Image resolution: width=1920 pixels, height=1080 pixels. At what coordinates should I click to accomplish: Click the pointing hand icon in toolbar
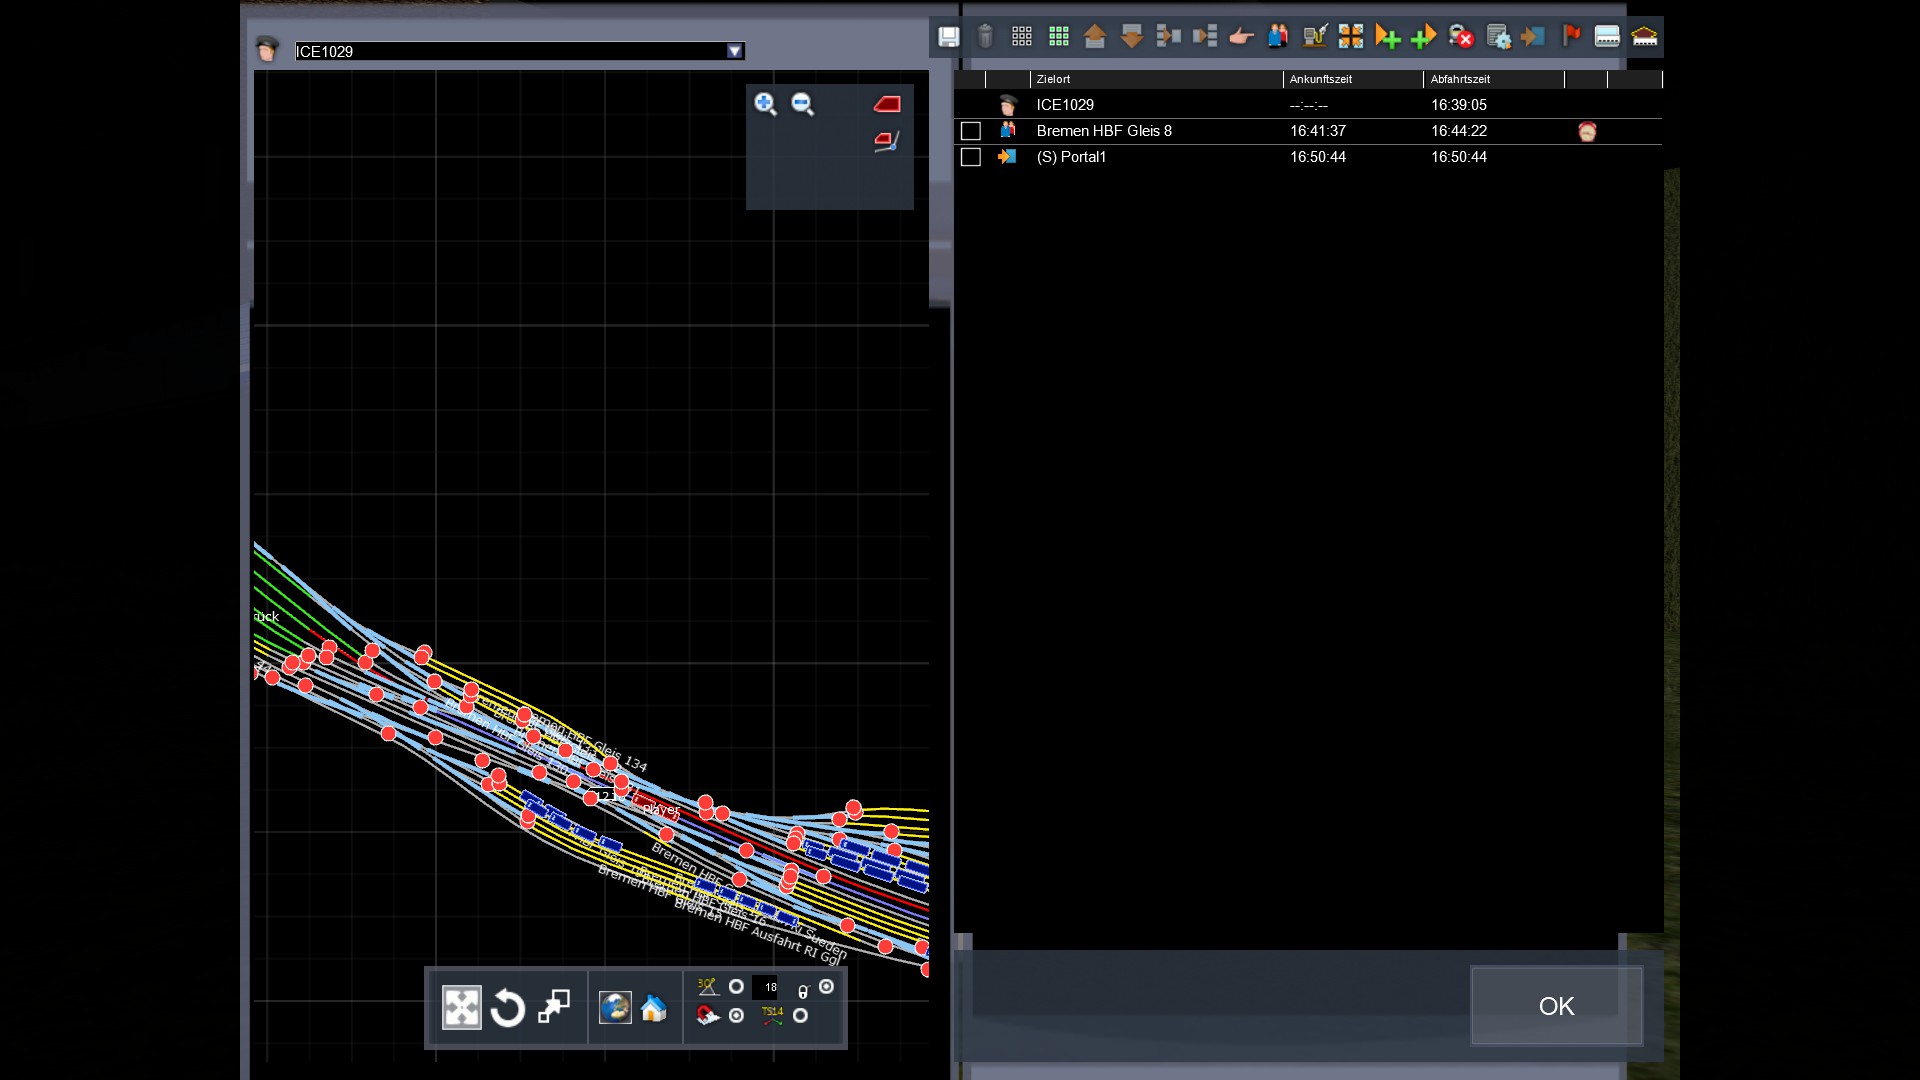pyautogui.click(x=1241, y=37)
